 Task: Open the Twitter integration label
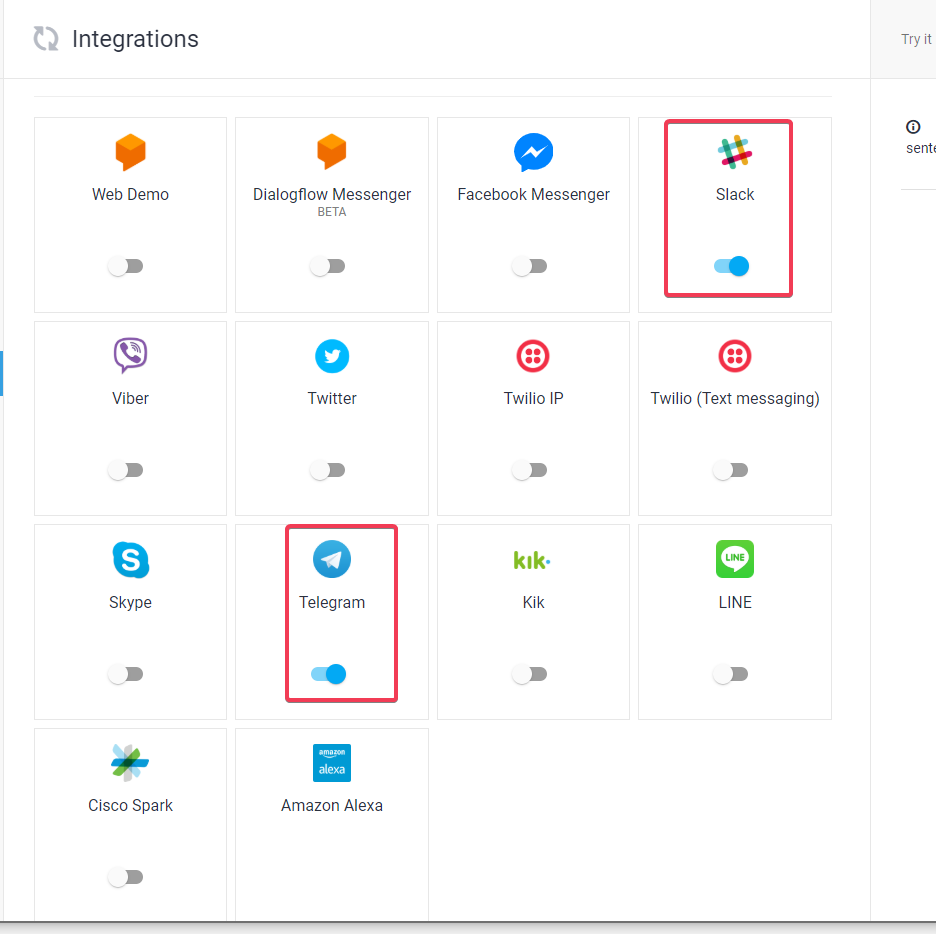[332, 399]
